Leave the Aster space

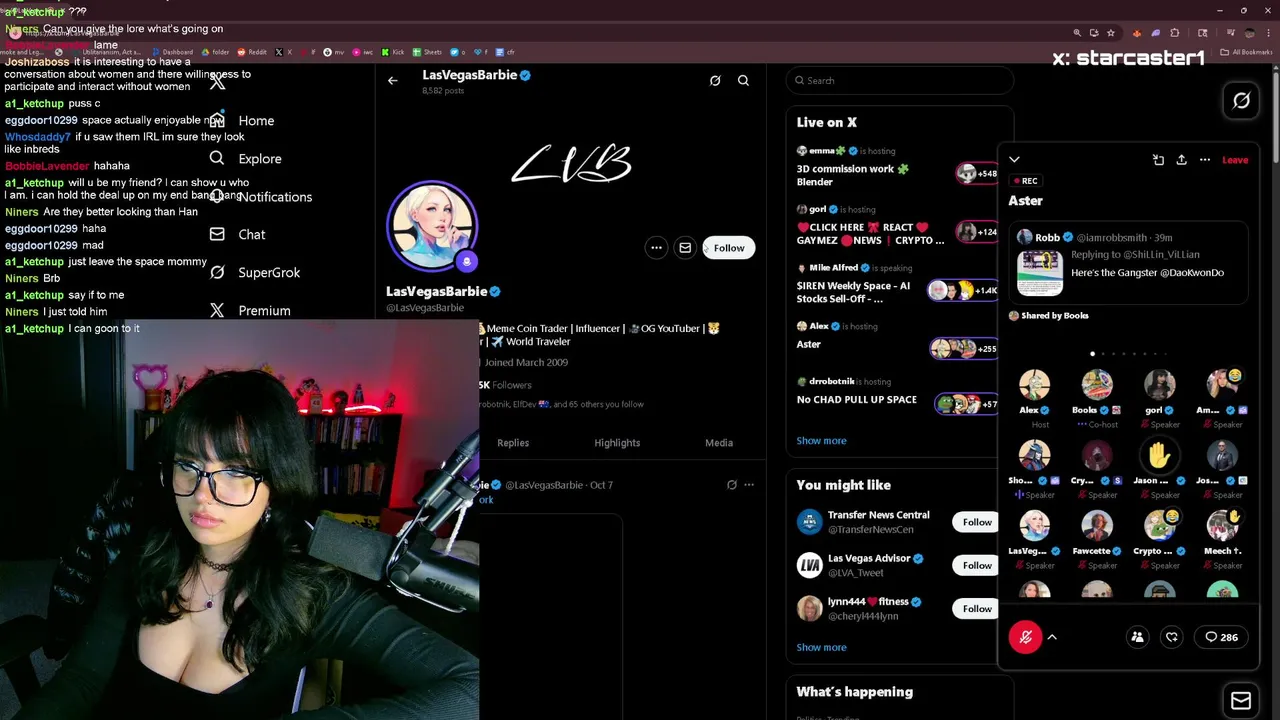pos(1235,160)
